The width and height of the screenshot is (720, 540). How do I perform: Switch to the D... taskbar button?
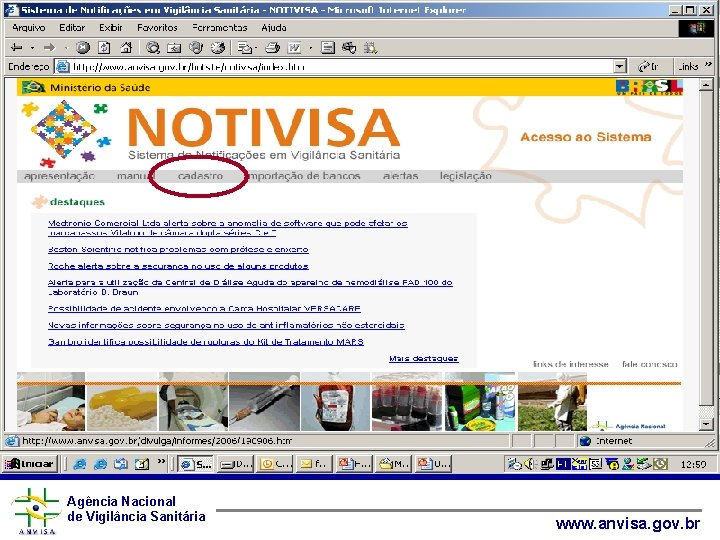pyautogui.click(x=235, y=464)
